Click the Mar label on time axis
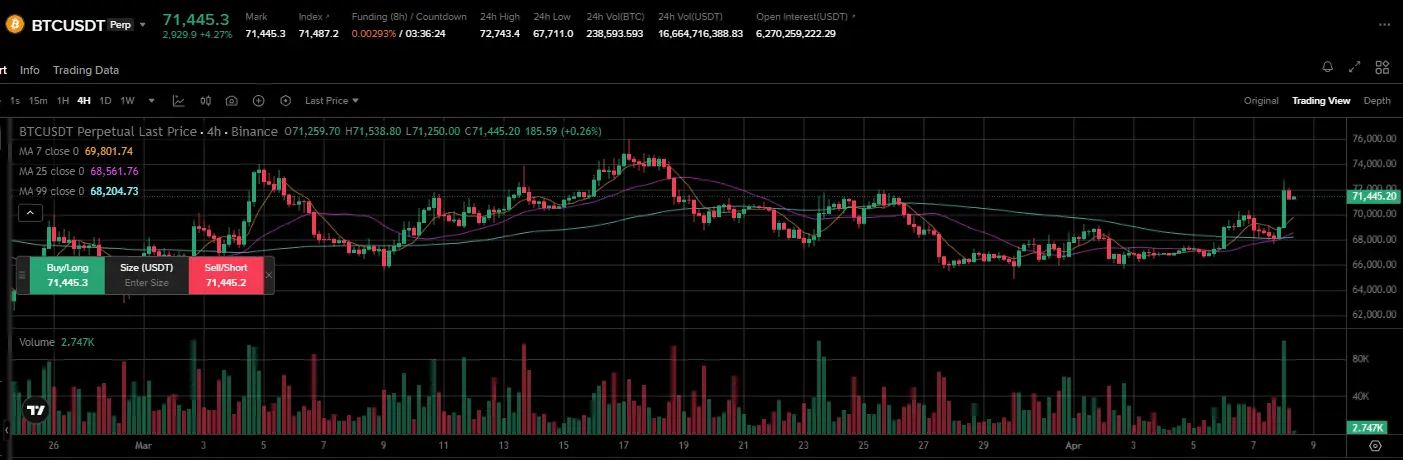The image size is (1403, 460). [143, 446]
